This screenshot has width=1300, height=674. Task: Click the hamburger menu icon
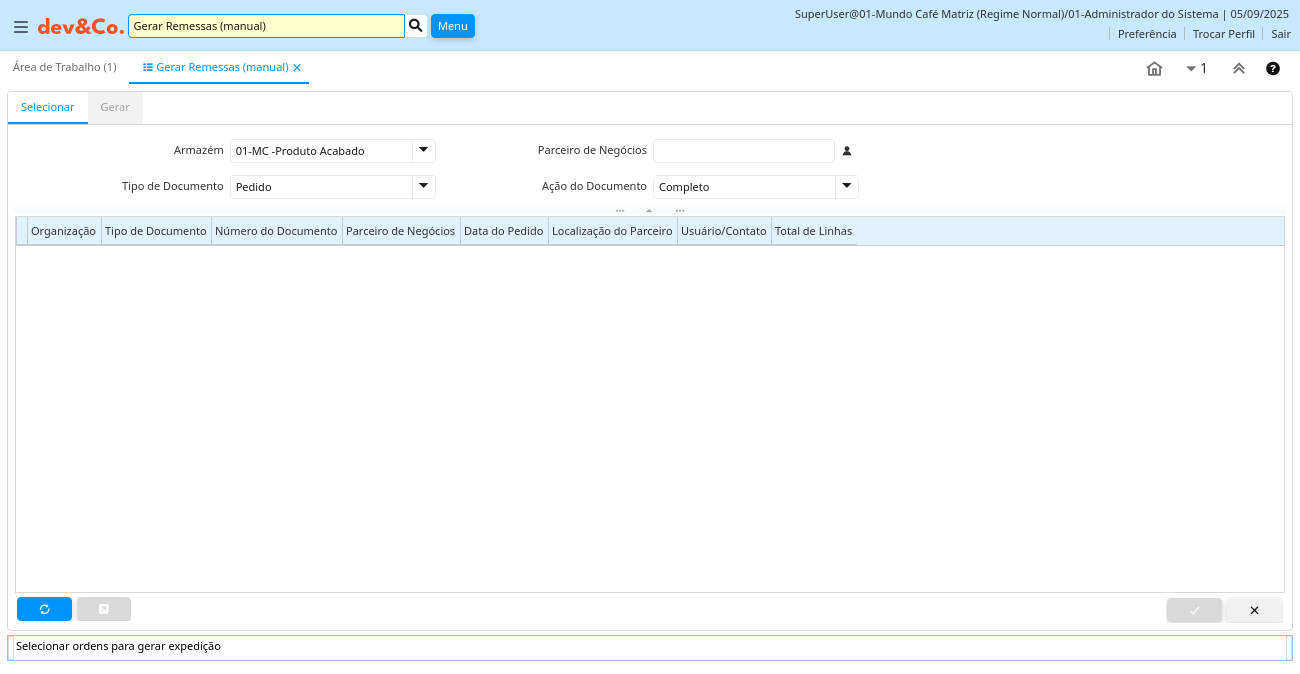coord(21,27)
